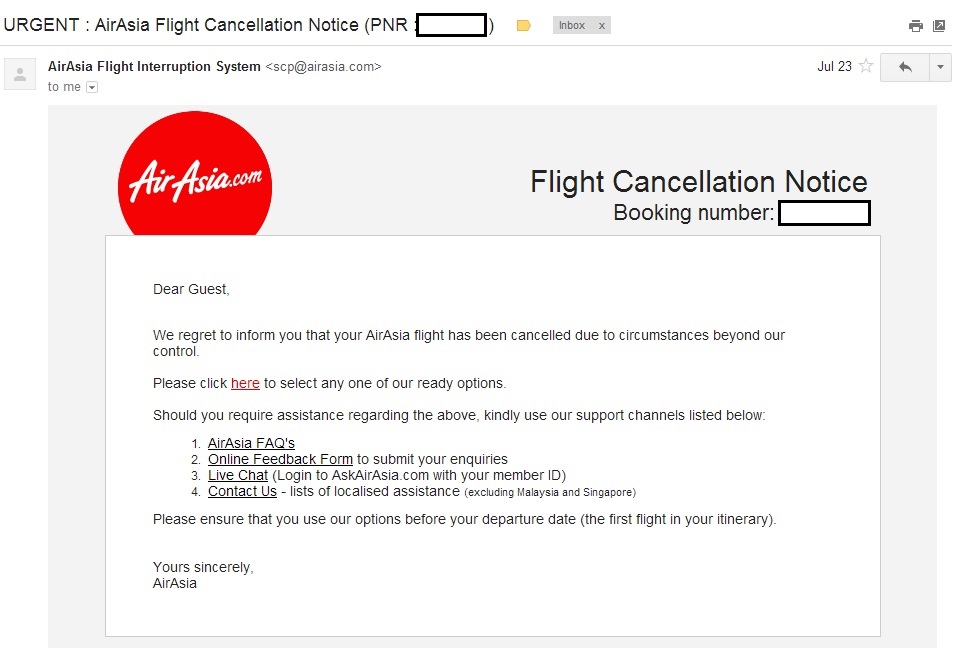Star this AirAsia email
The image size is (960, 648).
(x=866, y=66)
